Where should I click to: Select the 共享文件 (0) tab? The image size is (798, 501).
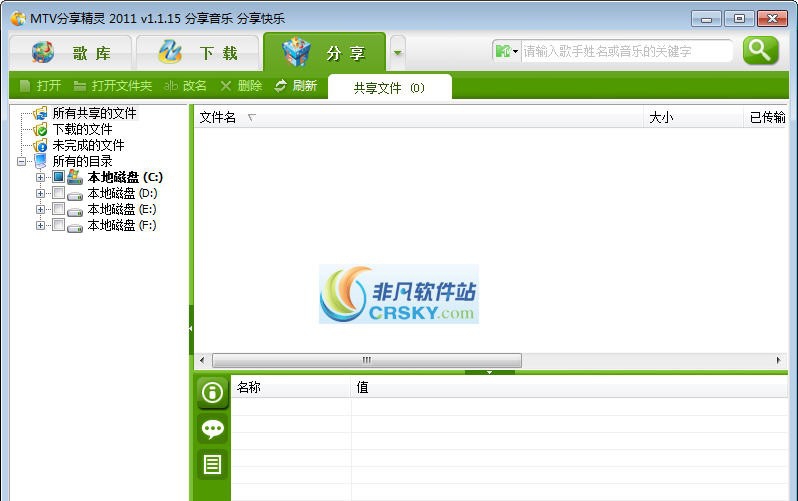pyautogui.click(x=390, y=88)
